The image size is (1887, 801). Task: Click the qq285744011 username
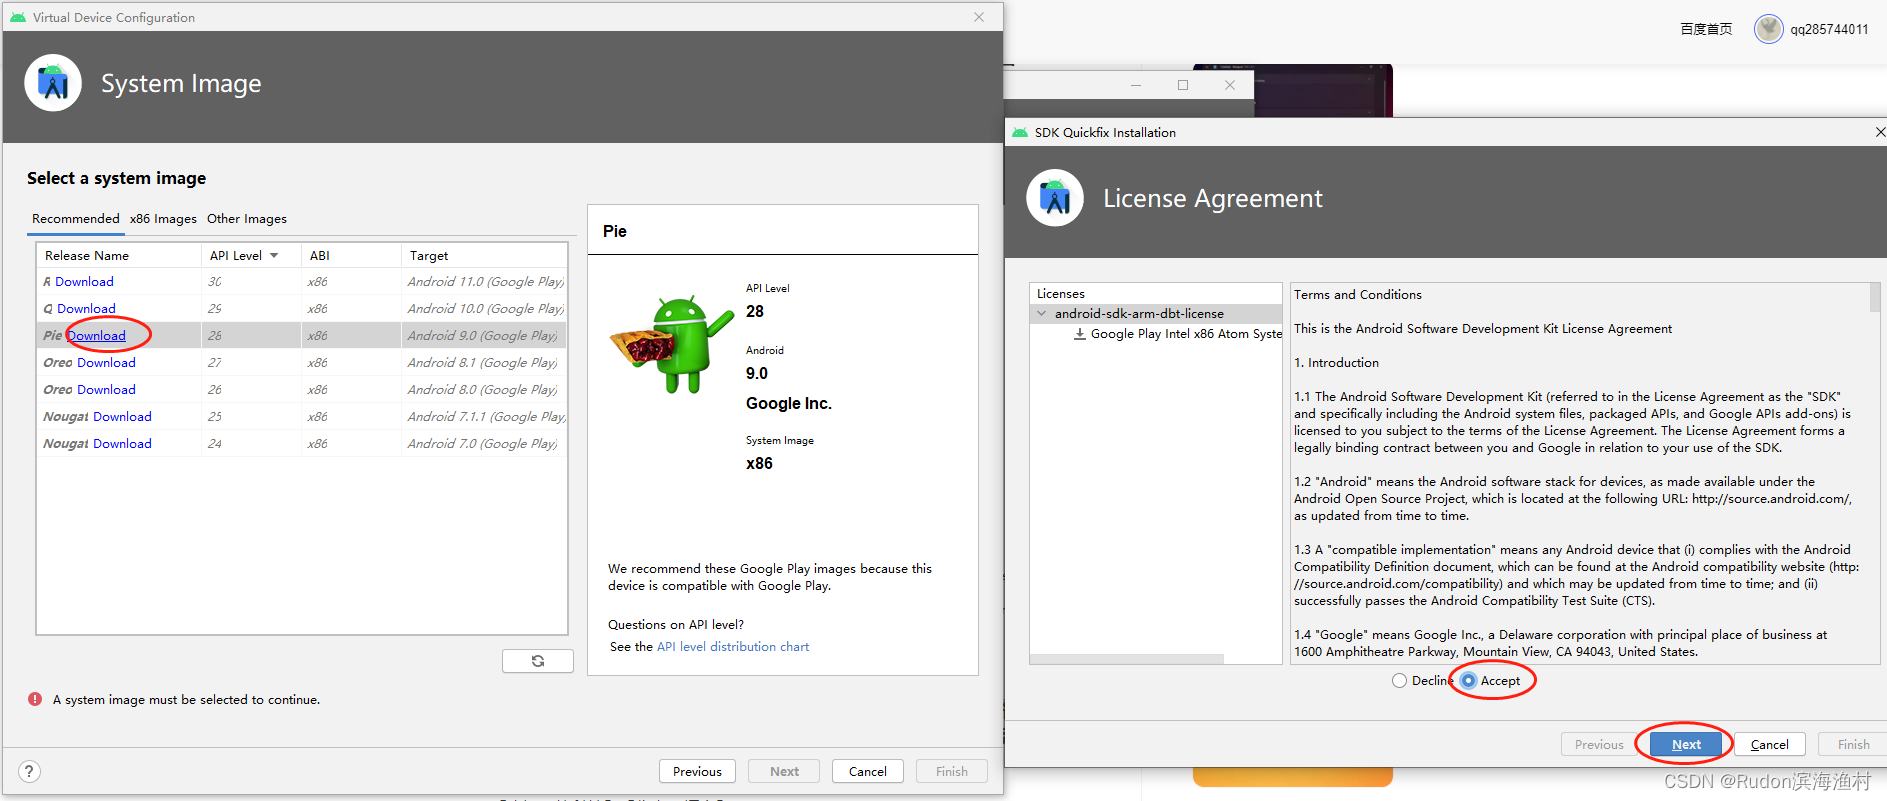tap(1829, 29)
